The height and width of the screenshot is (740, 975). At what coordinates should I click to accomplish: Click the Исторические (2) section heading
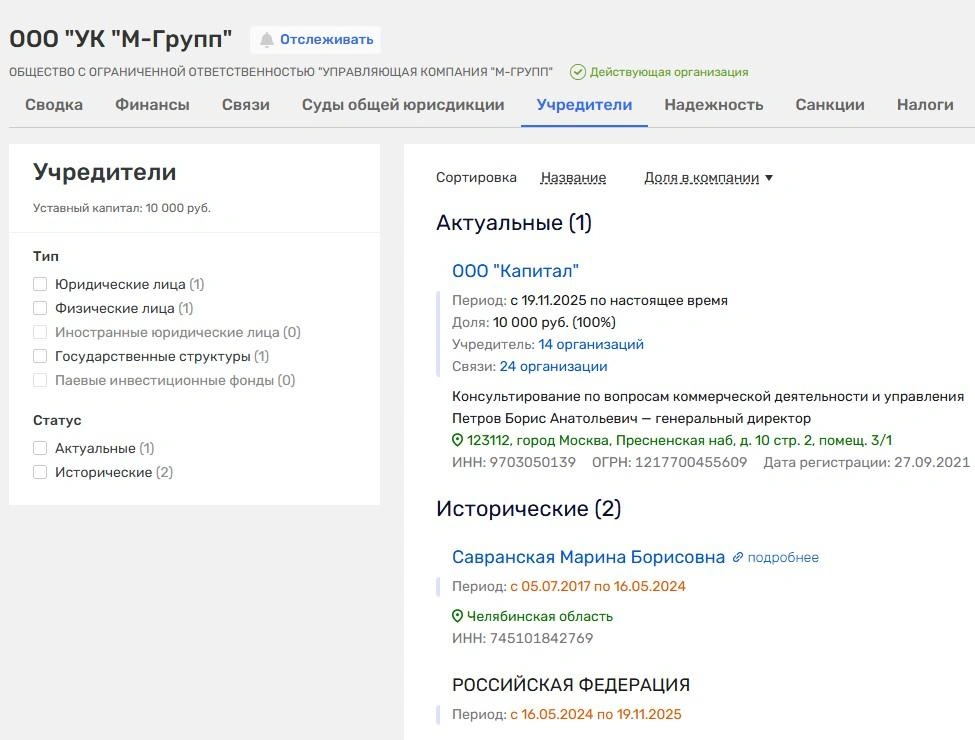tap(529, 509)
